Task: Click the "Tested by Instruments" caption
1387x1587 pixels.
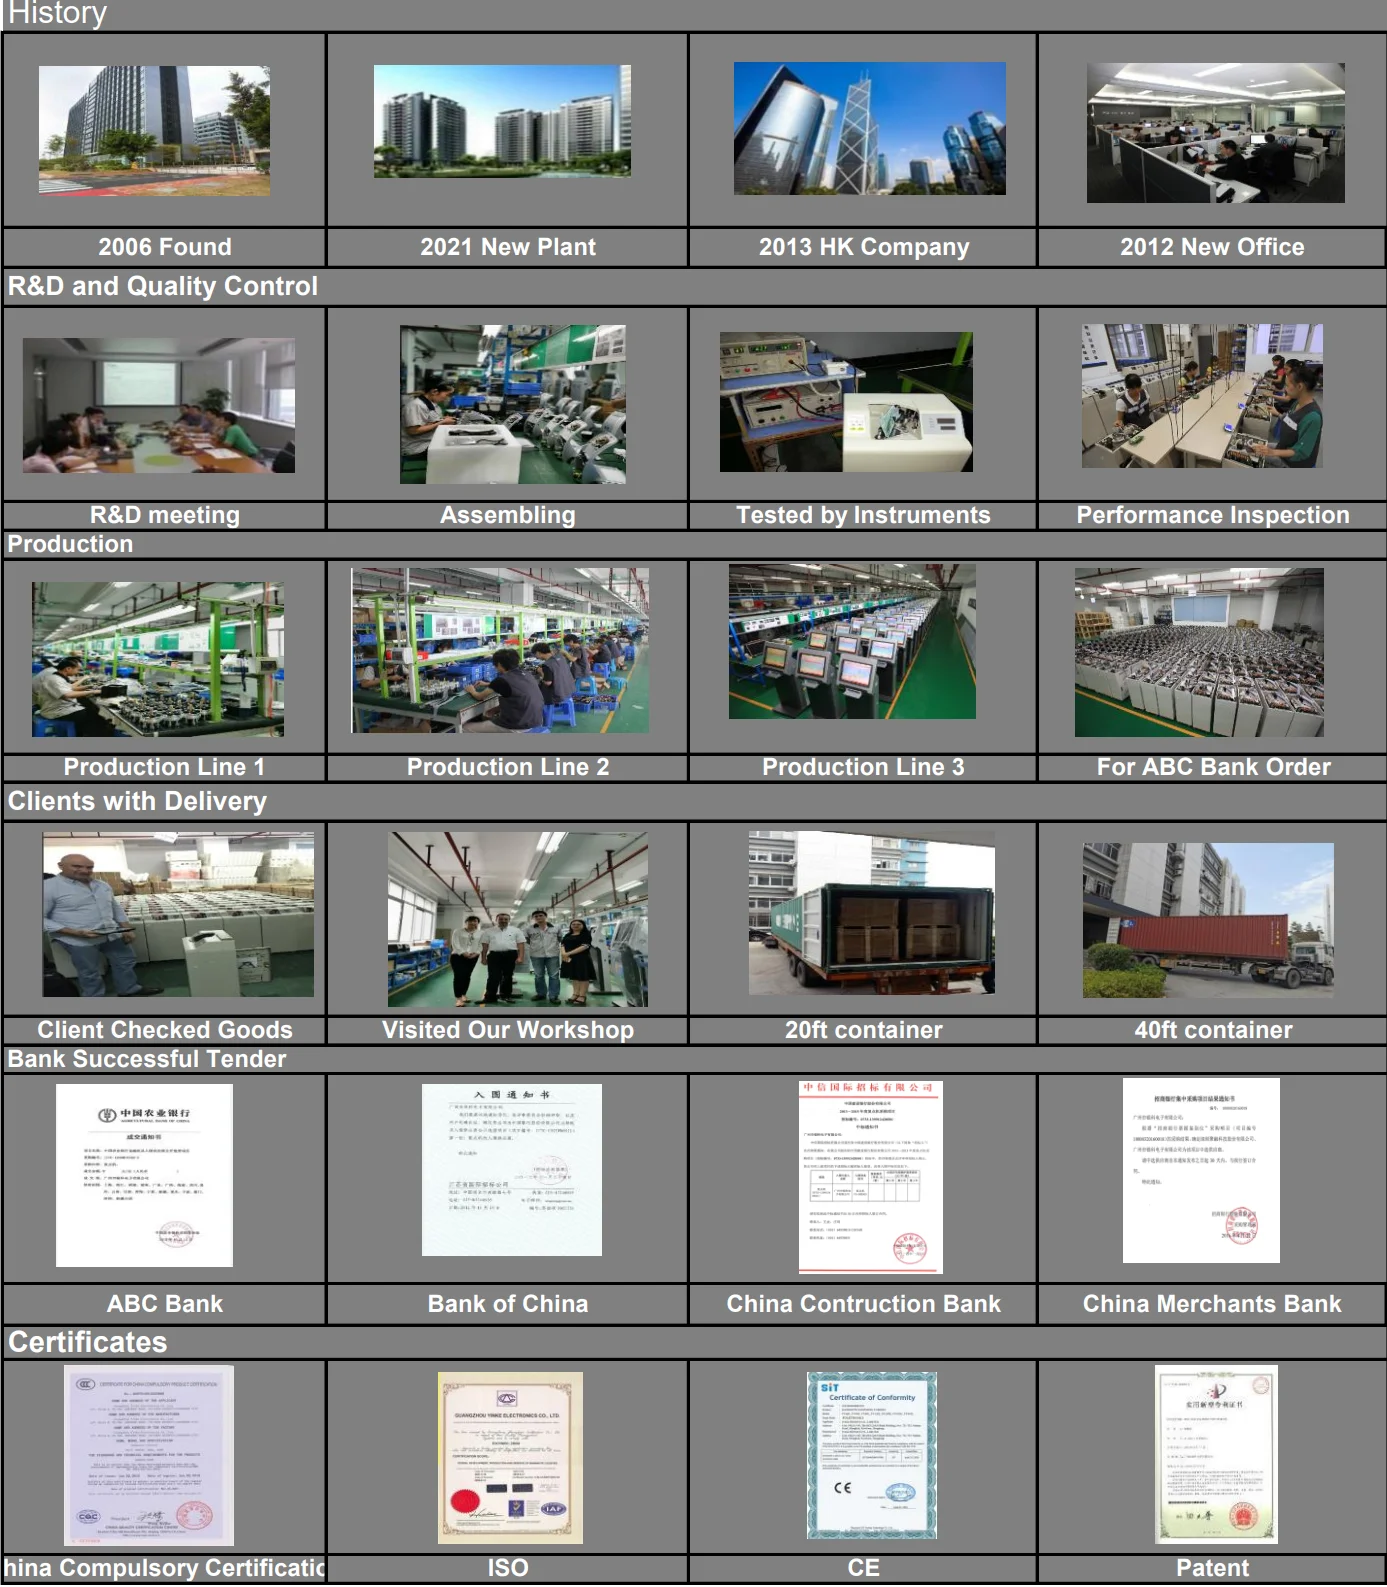Action: [864, 515]
